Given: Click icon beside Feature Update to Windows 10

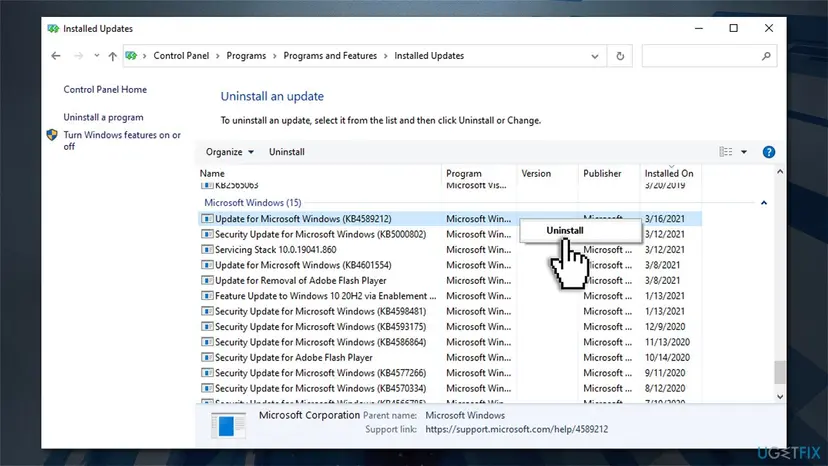Looking at the screenshot, I should coord(207,296).
